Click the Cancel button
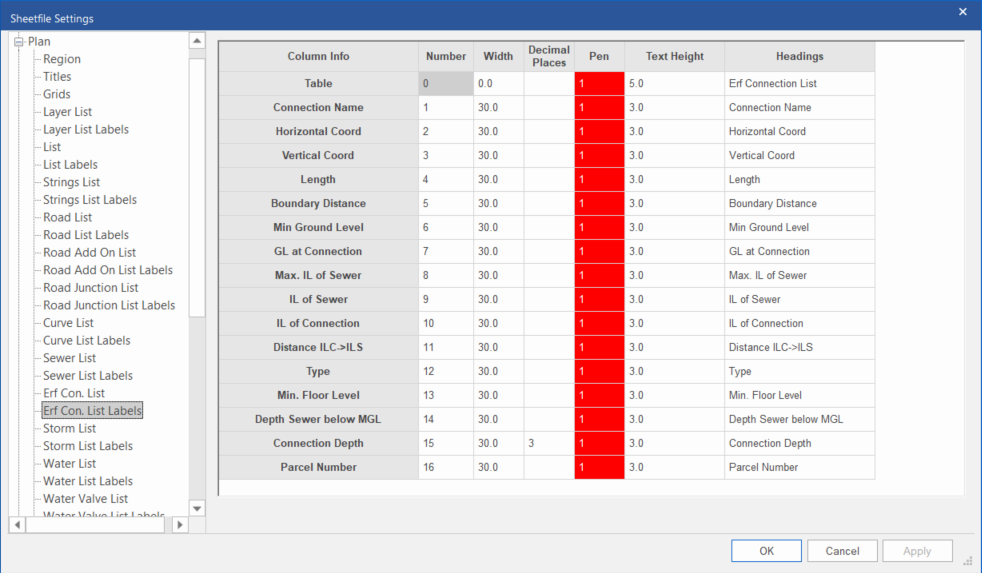 [842, 551]
